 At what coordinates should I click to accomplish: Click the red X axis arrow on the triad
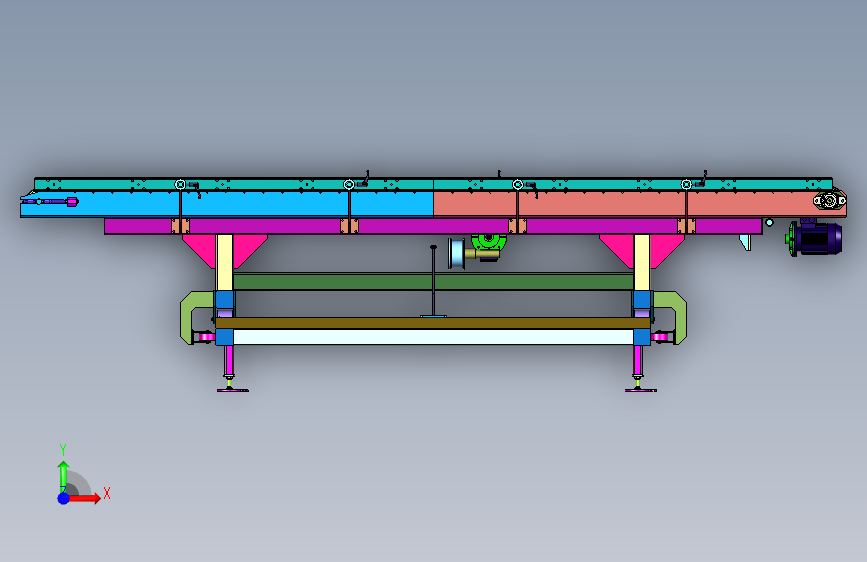click(86, 498)
